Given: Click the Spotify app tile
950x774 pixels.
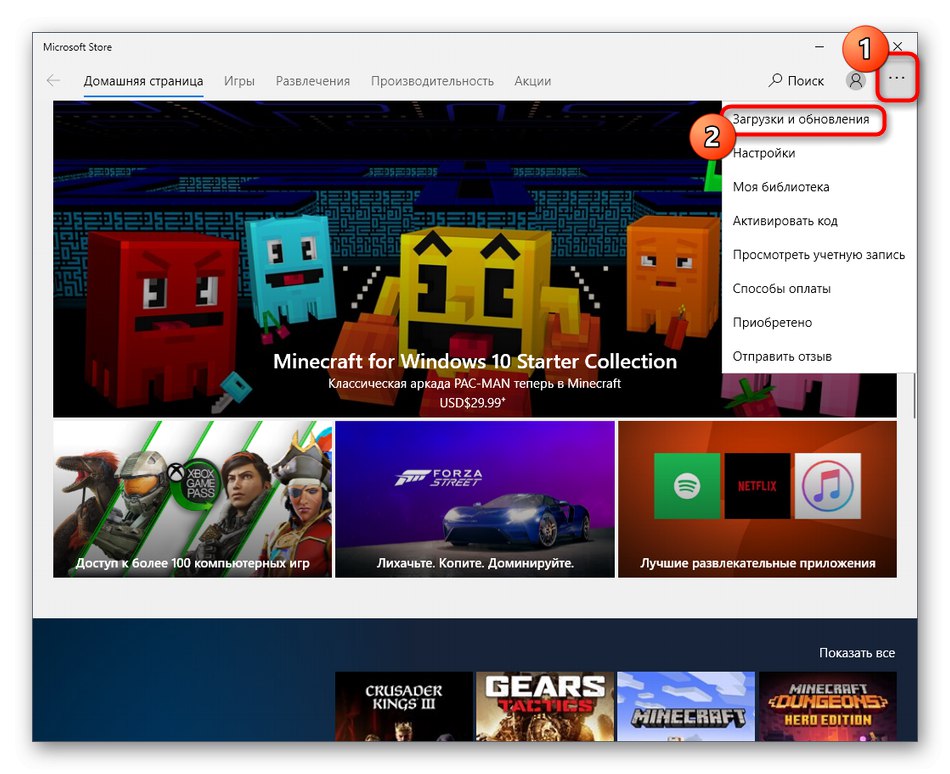Looking at the screenshot, I should pos(687,486).
